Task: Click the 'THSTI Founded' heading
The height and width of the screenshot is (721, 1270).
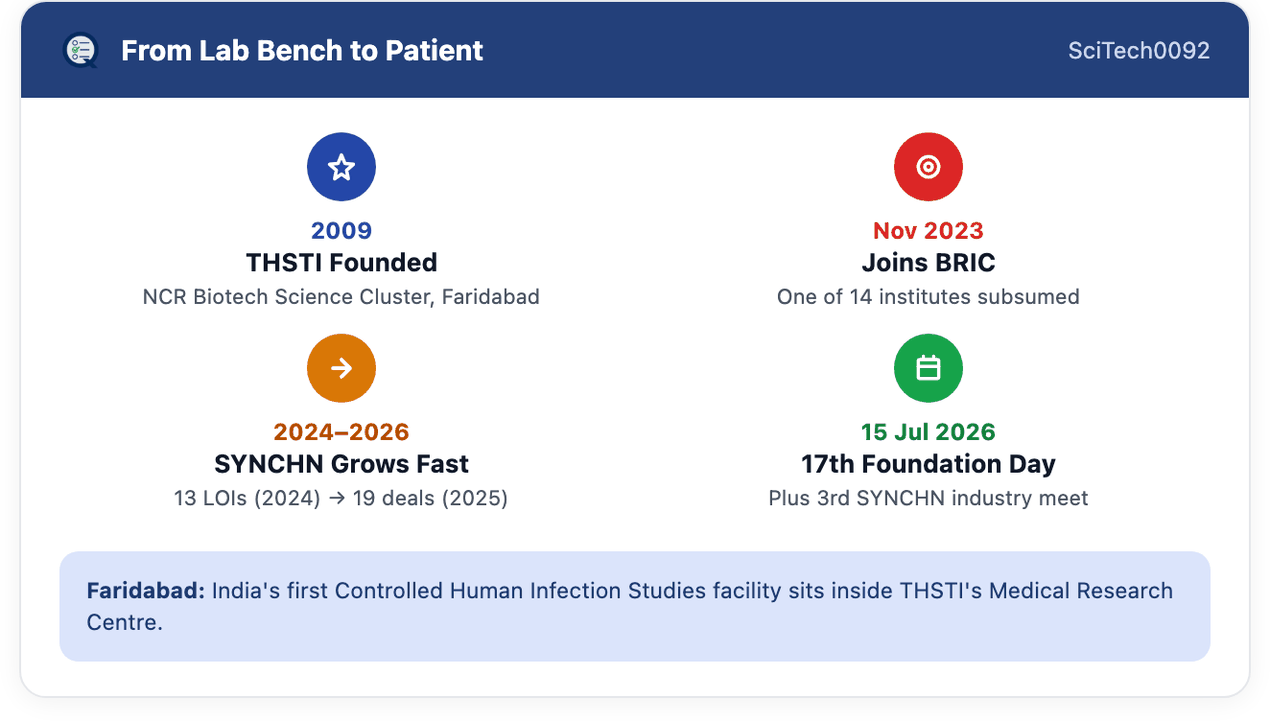Action: [x=341, y=263]
